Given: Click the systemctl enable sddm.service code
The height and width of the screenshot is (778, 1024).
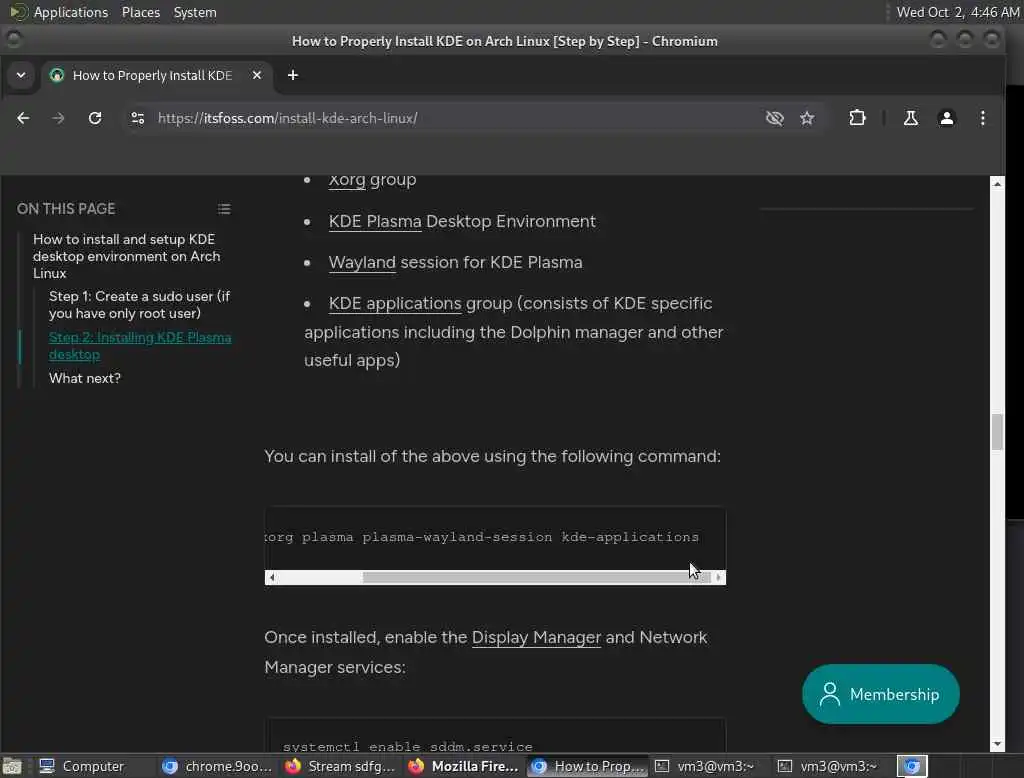Looking at the screenshot, I should [408, 747].
